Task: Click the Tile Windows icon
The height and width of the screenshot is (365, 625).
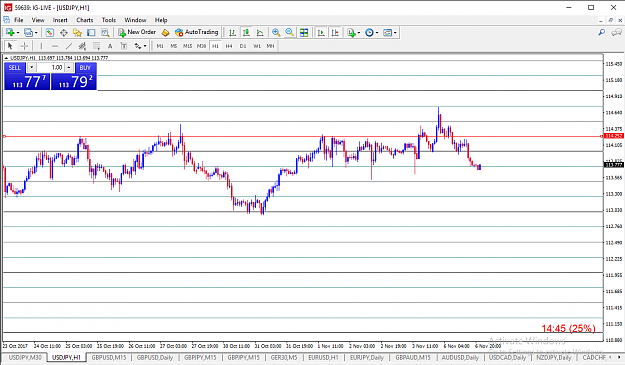Action: coord(304,33)
